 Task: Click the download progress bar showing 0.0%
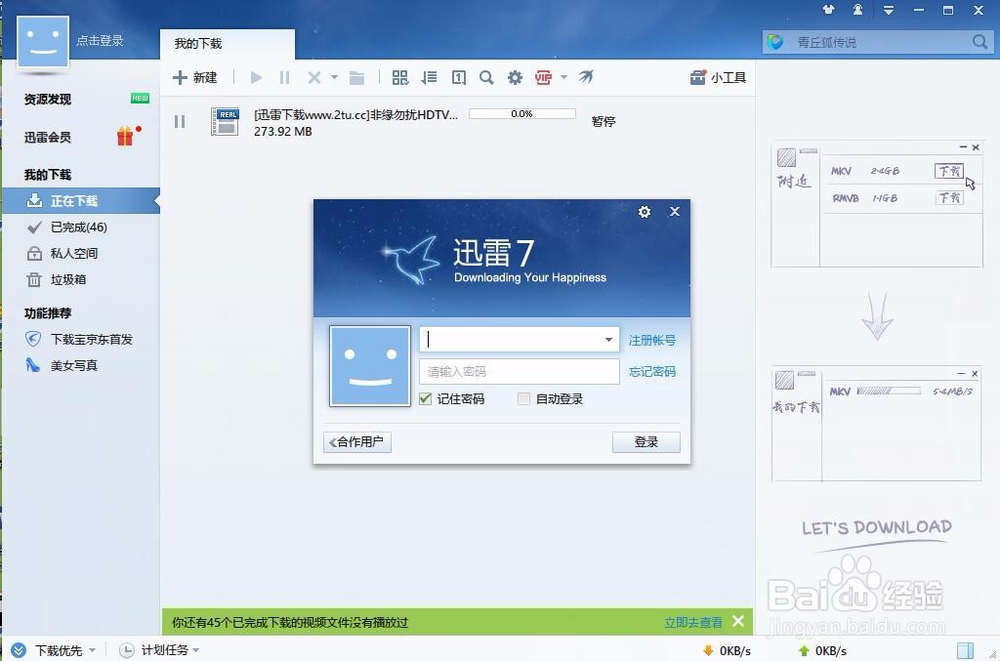coord(521,113)
